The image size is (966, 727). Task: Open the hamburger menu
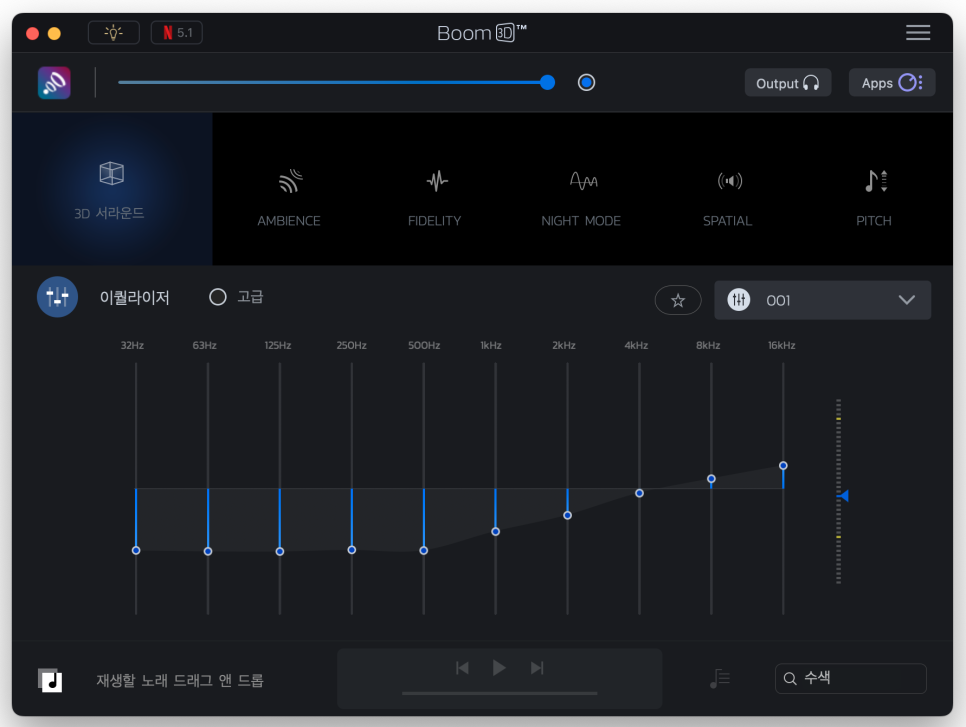(x=917, y=33)
